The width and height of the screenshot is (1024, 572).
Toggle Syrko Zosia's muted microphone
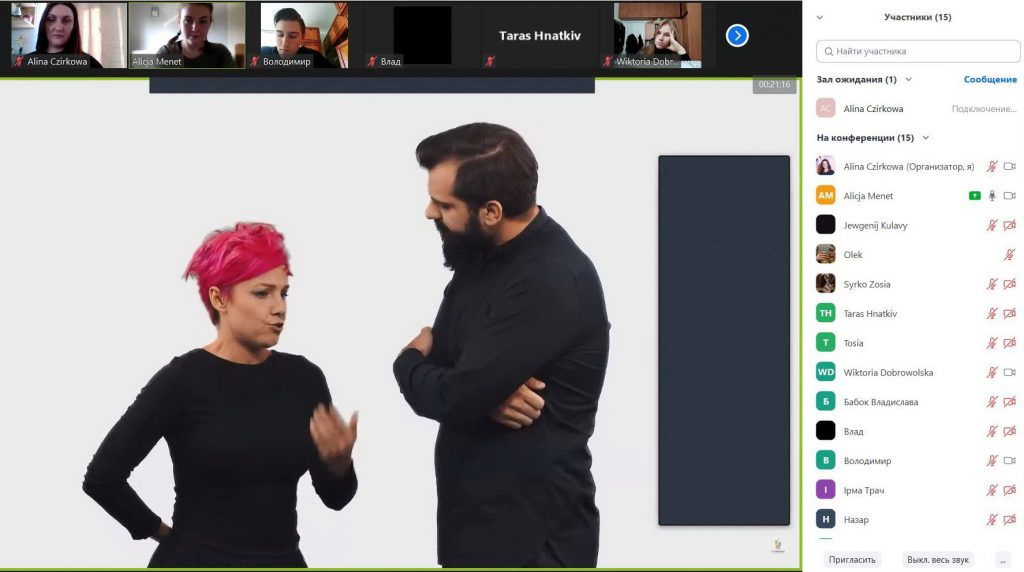click(992, 285)
